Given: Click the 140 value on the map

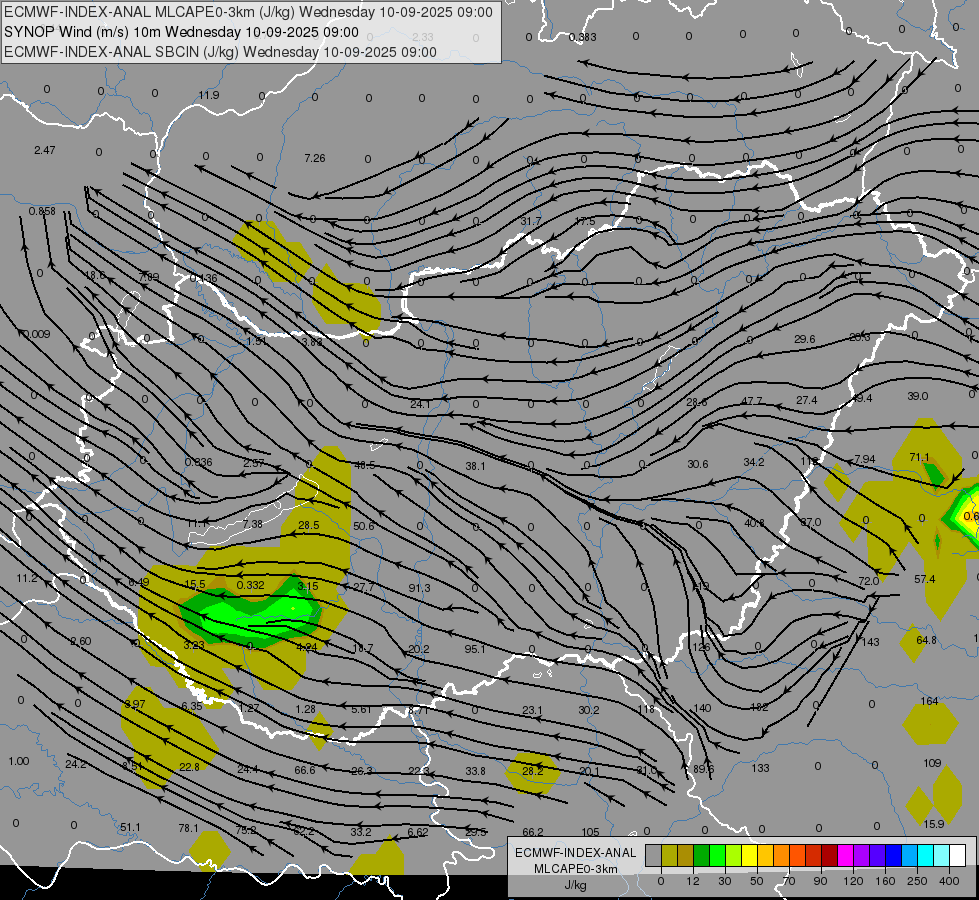Looking at the screenshot, I should 702,708.
